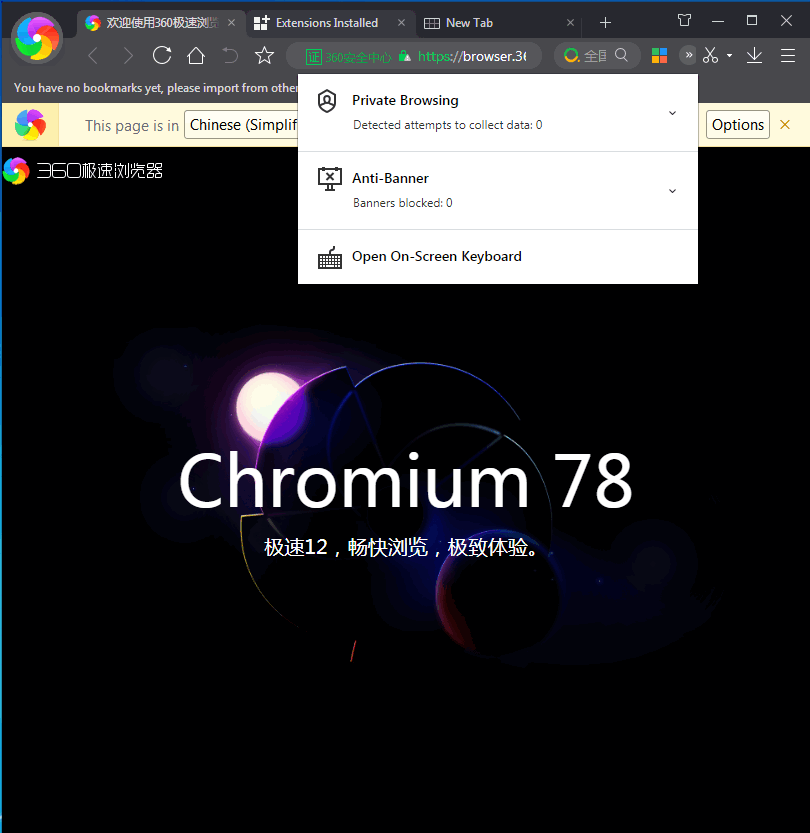Image resolution: width=810 pixels, height=833 pixels.
Task: Close the Extensions Installed tab
Action: point(402,23)
